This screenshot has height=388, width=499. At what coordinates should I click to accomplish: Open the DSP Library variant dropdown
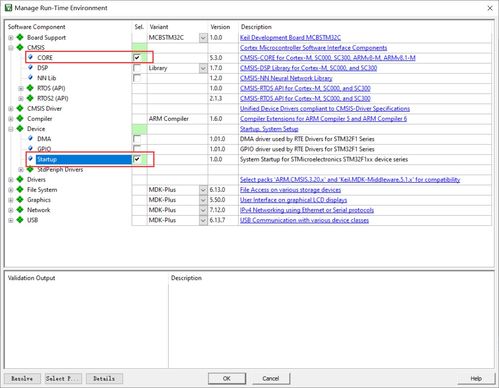pos(203,68)
